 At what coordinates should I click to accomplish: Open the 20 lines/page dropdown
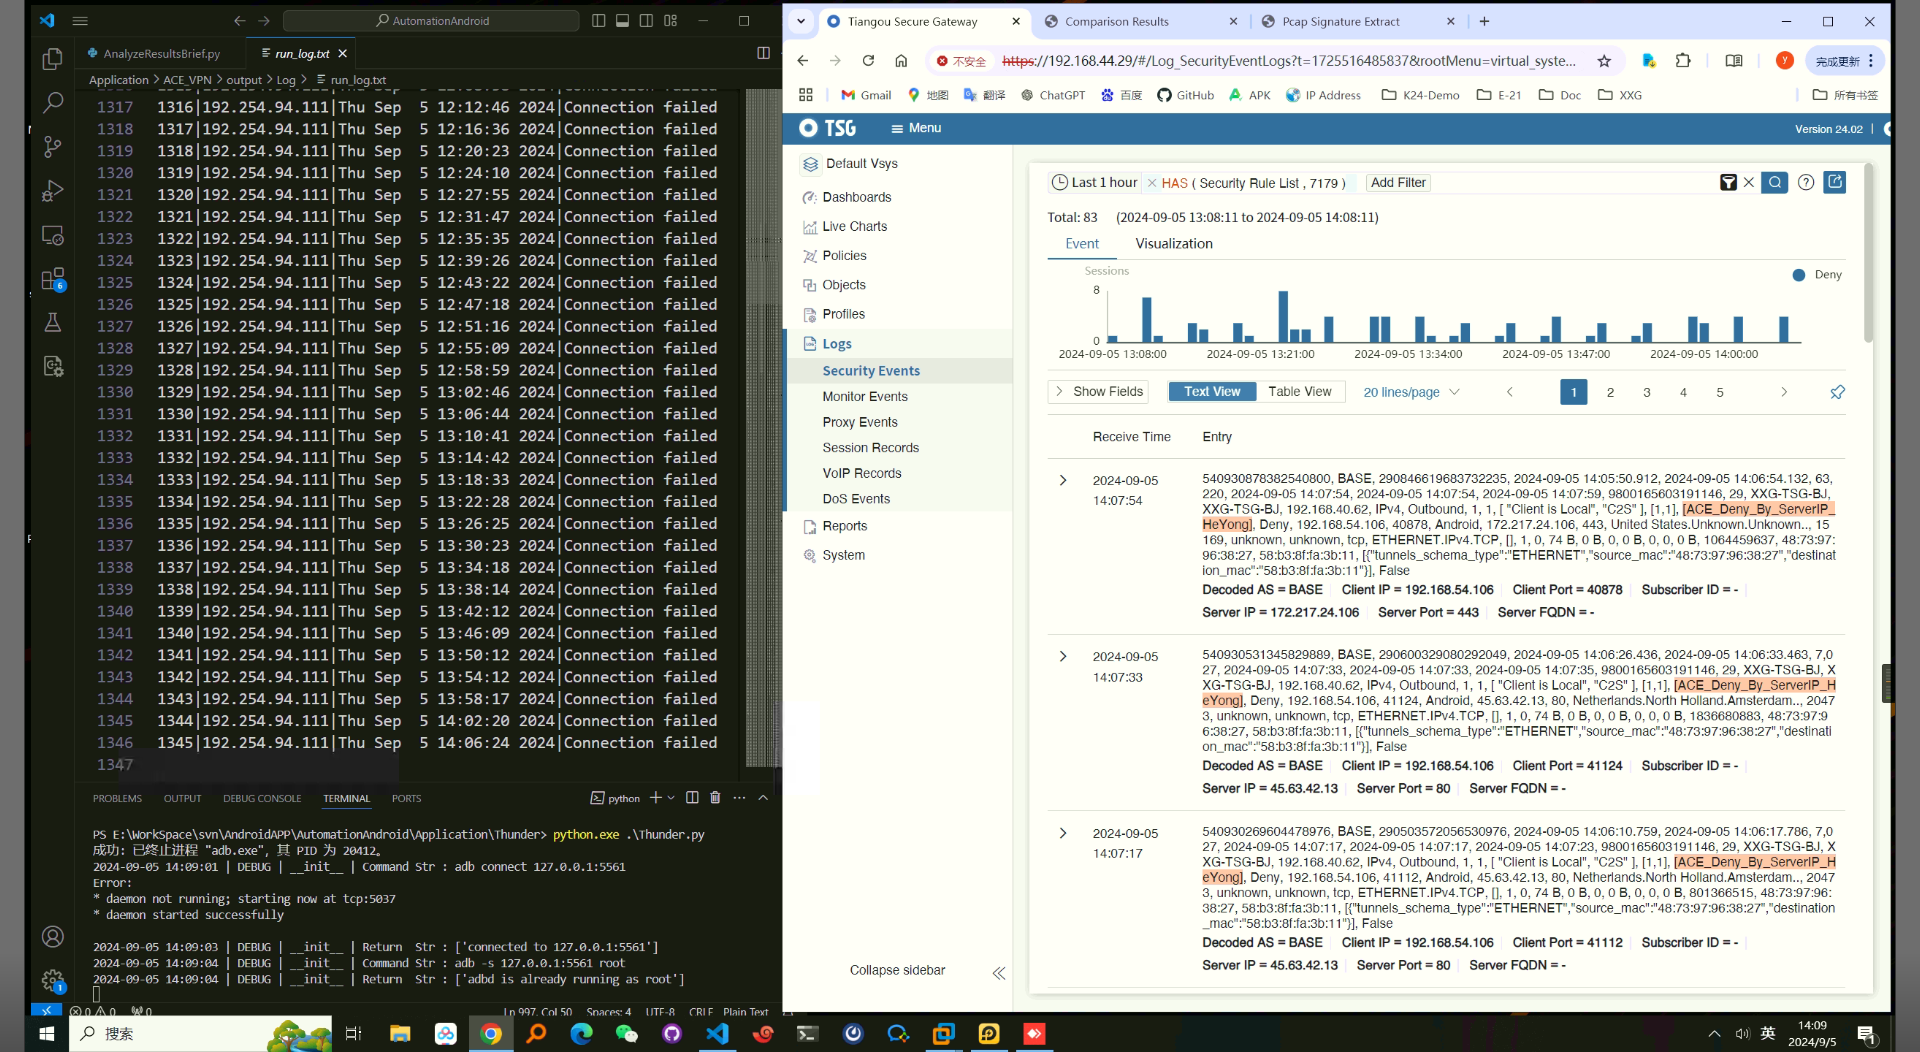point(1411,392)
